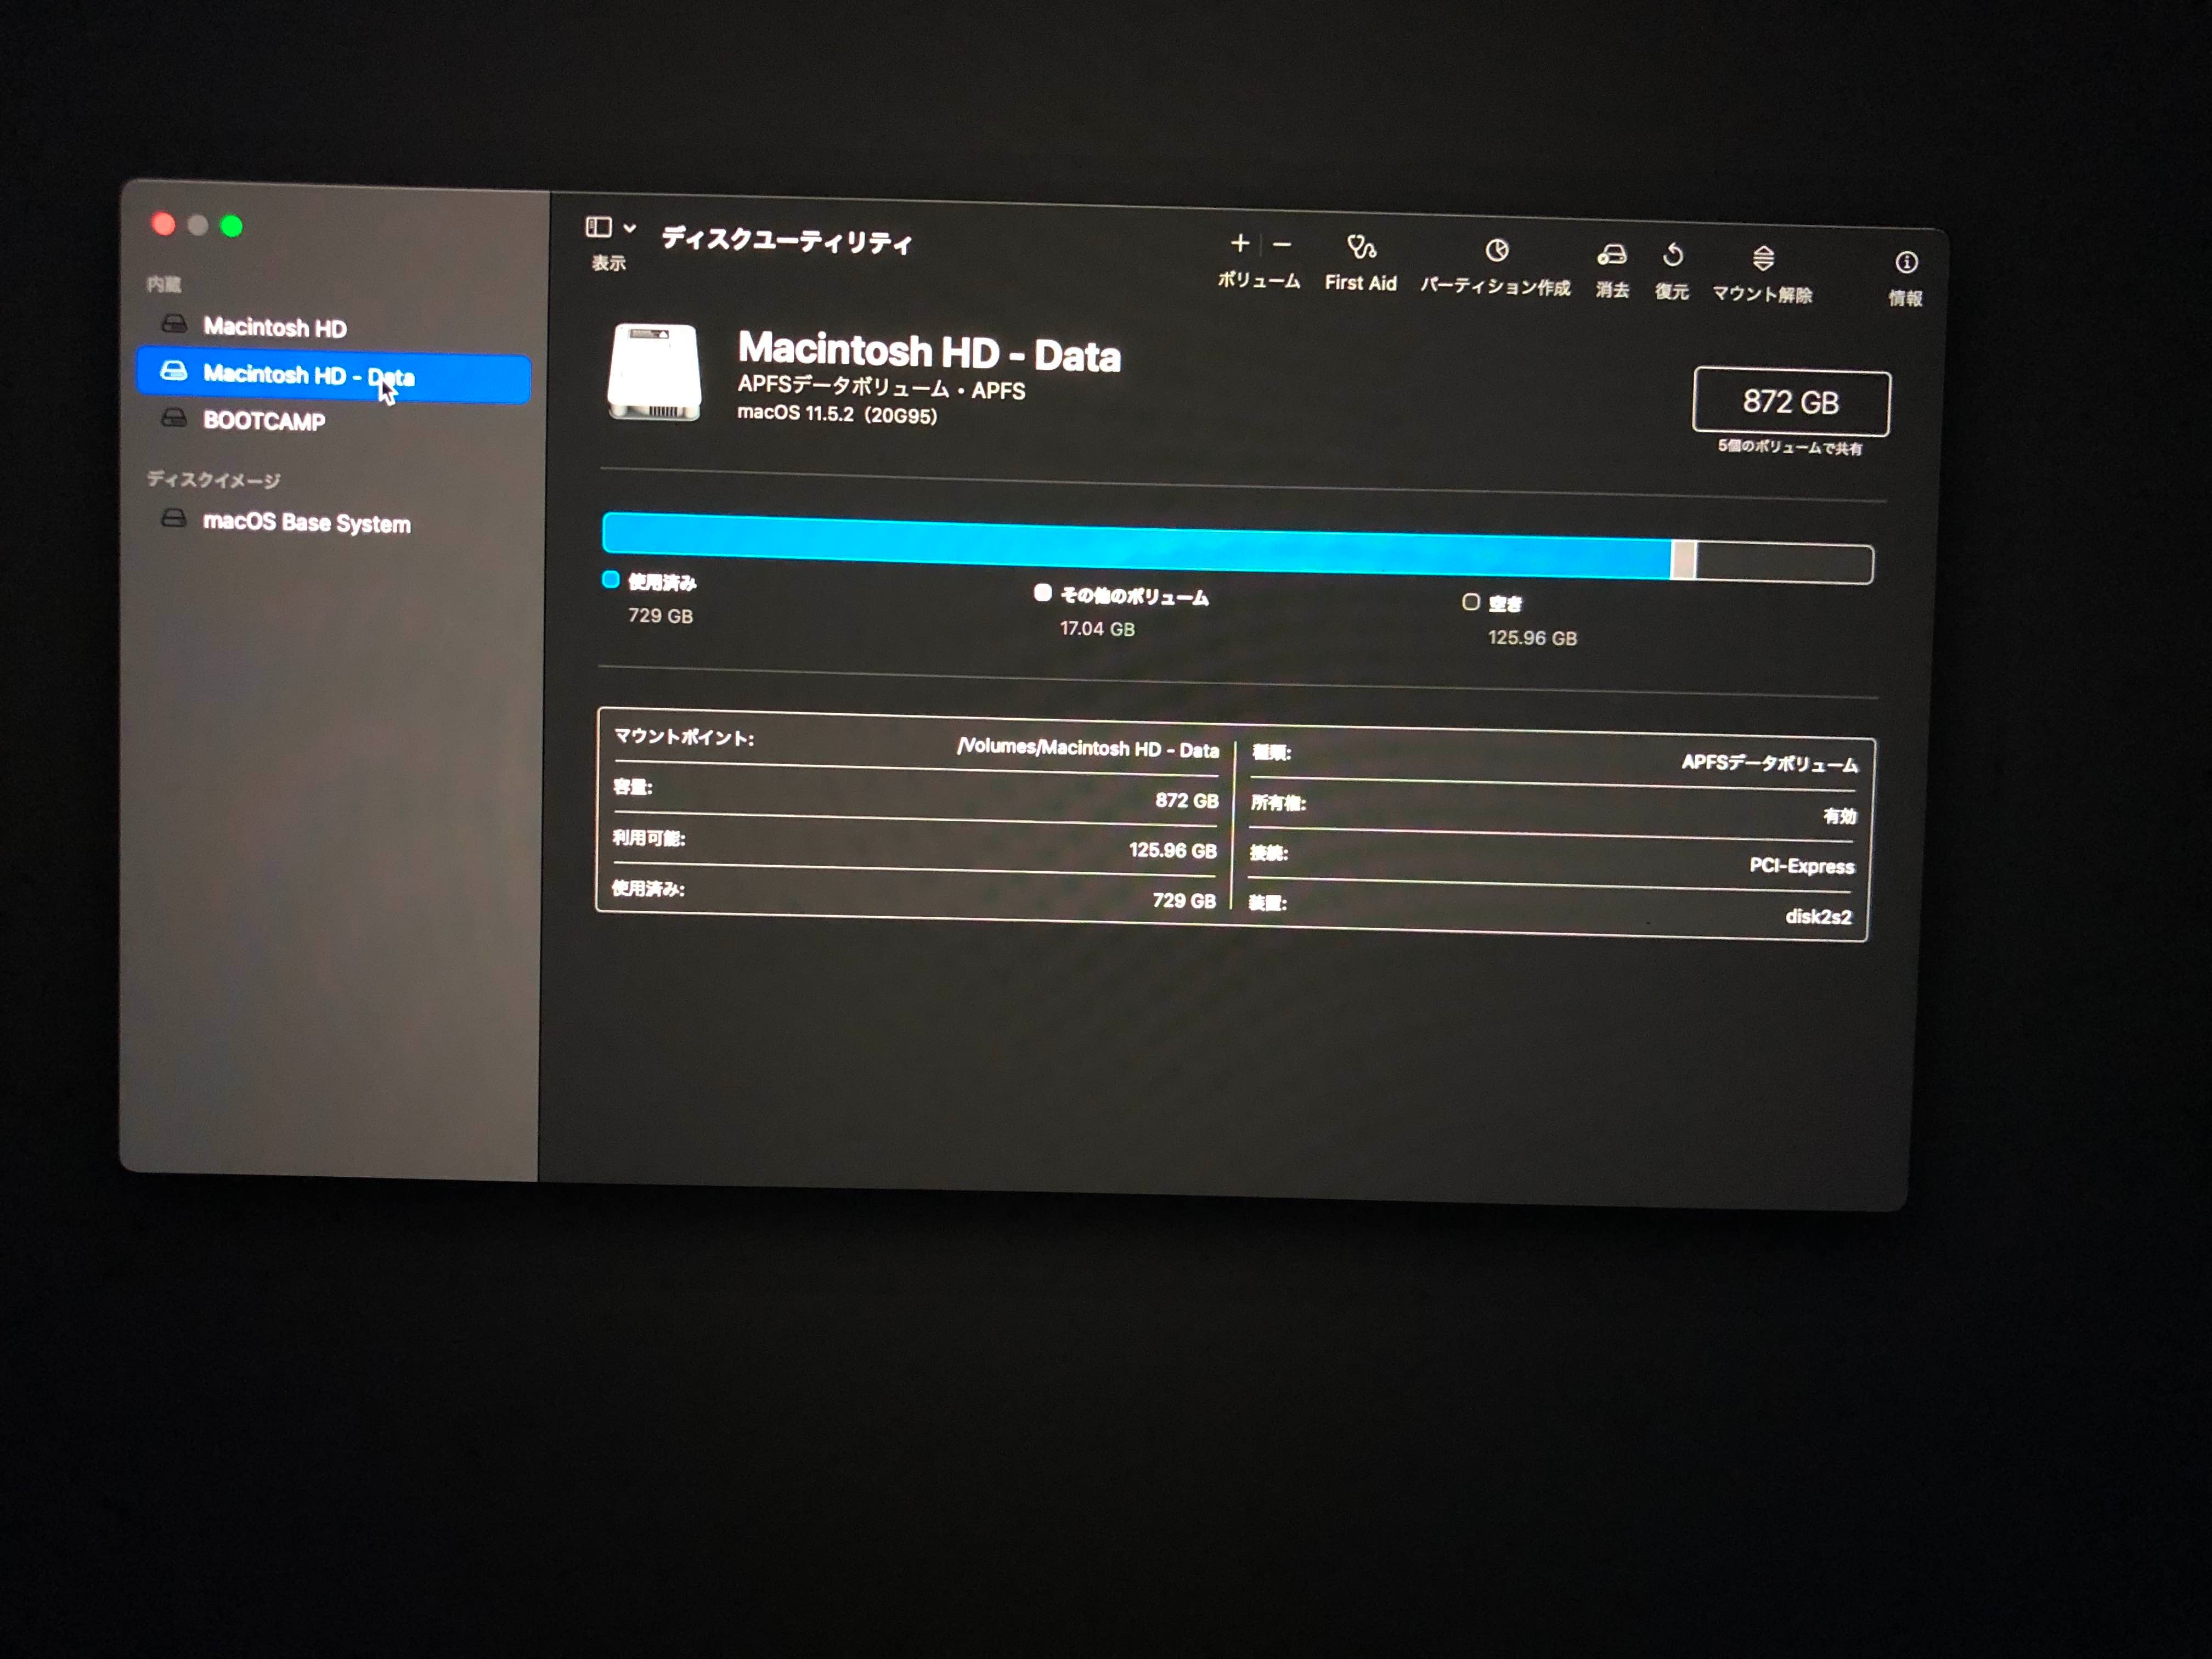Add a volume with the plus icon

click(1240, 243)
